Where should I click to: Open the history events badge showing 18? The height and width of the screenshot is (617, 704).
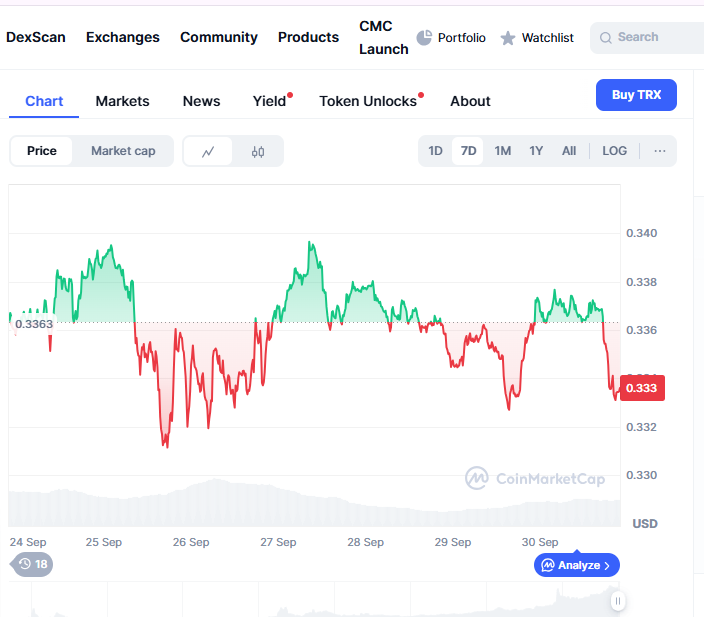32,564
